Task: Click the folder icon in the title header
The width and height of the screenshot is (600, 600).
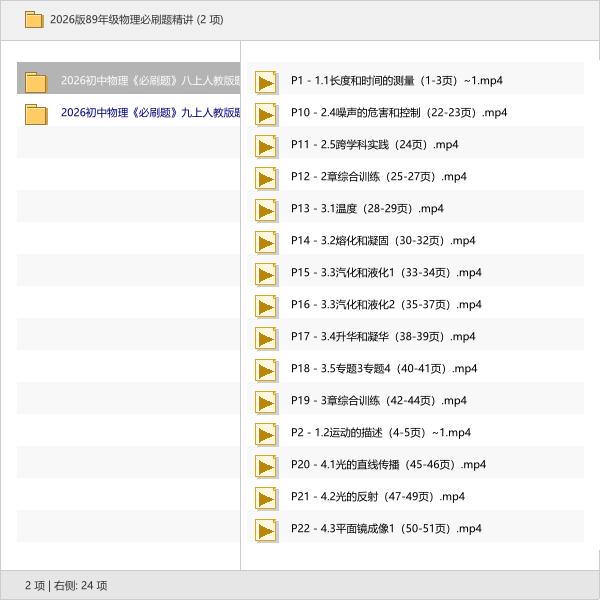Action: (34, 20)
